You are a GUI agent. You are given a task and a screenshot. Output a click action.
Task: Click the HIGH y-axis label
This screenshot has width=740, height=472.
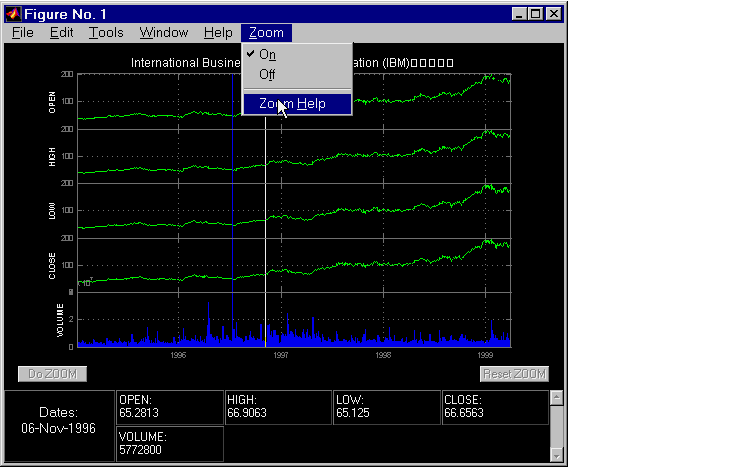click(x=52, y=157)
